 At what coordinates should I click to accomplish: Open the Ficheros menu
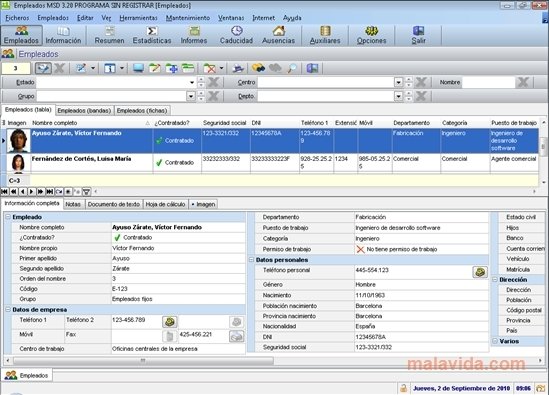pyautogui.click(x=17, y=18)
